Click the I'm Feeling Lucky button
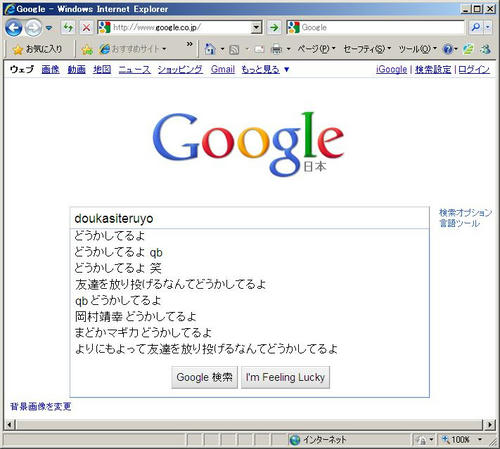Image resolution: width=500 pixels, height=449 pixels. [x=285, y=377]
